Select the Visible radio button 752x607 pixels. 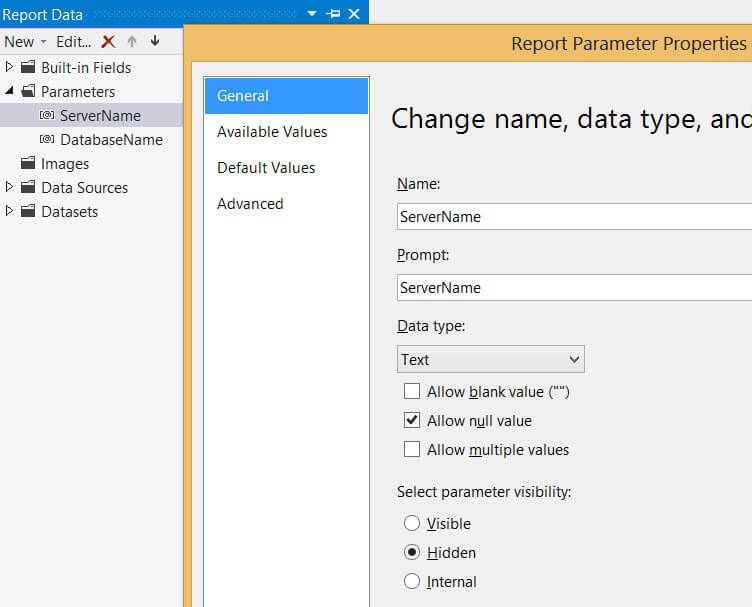412,524
